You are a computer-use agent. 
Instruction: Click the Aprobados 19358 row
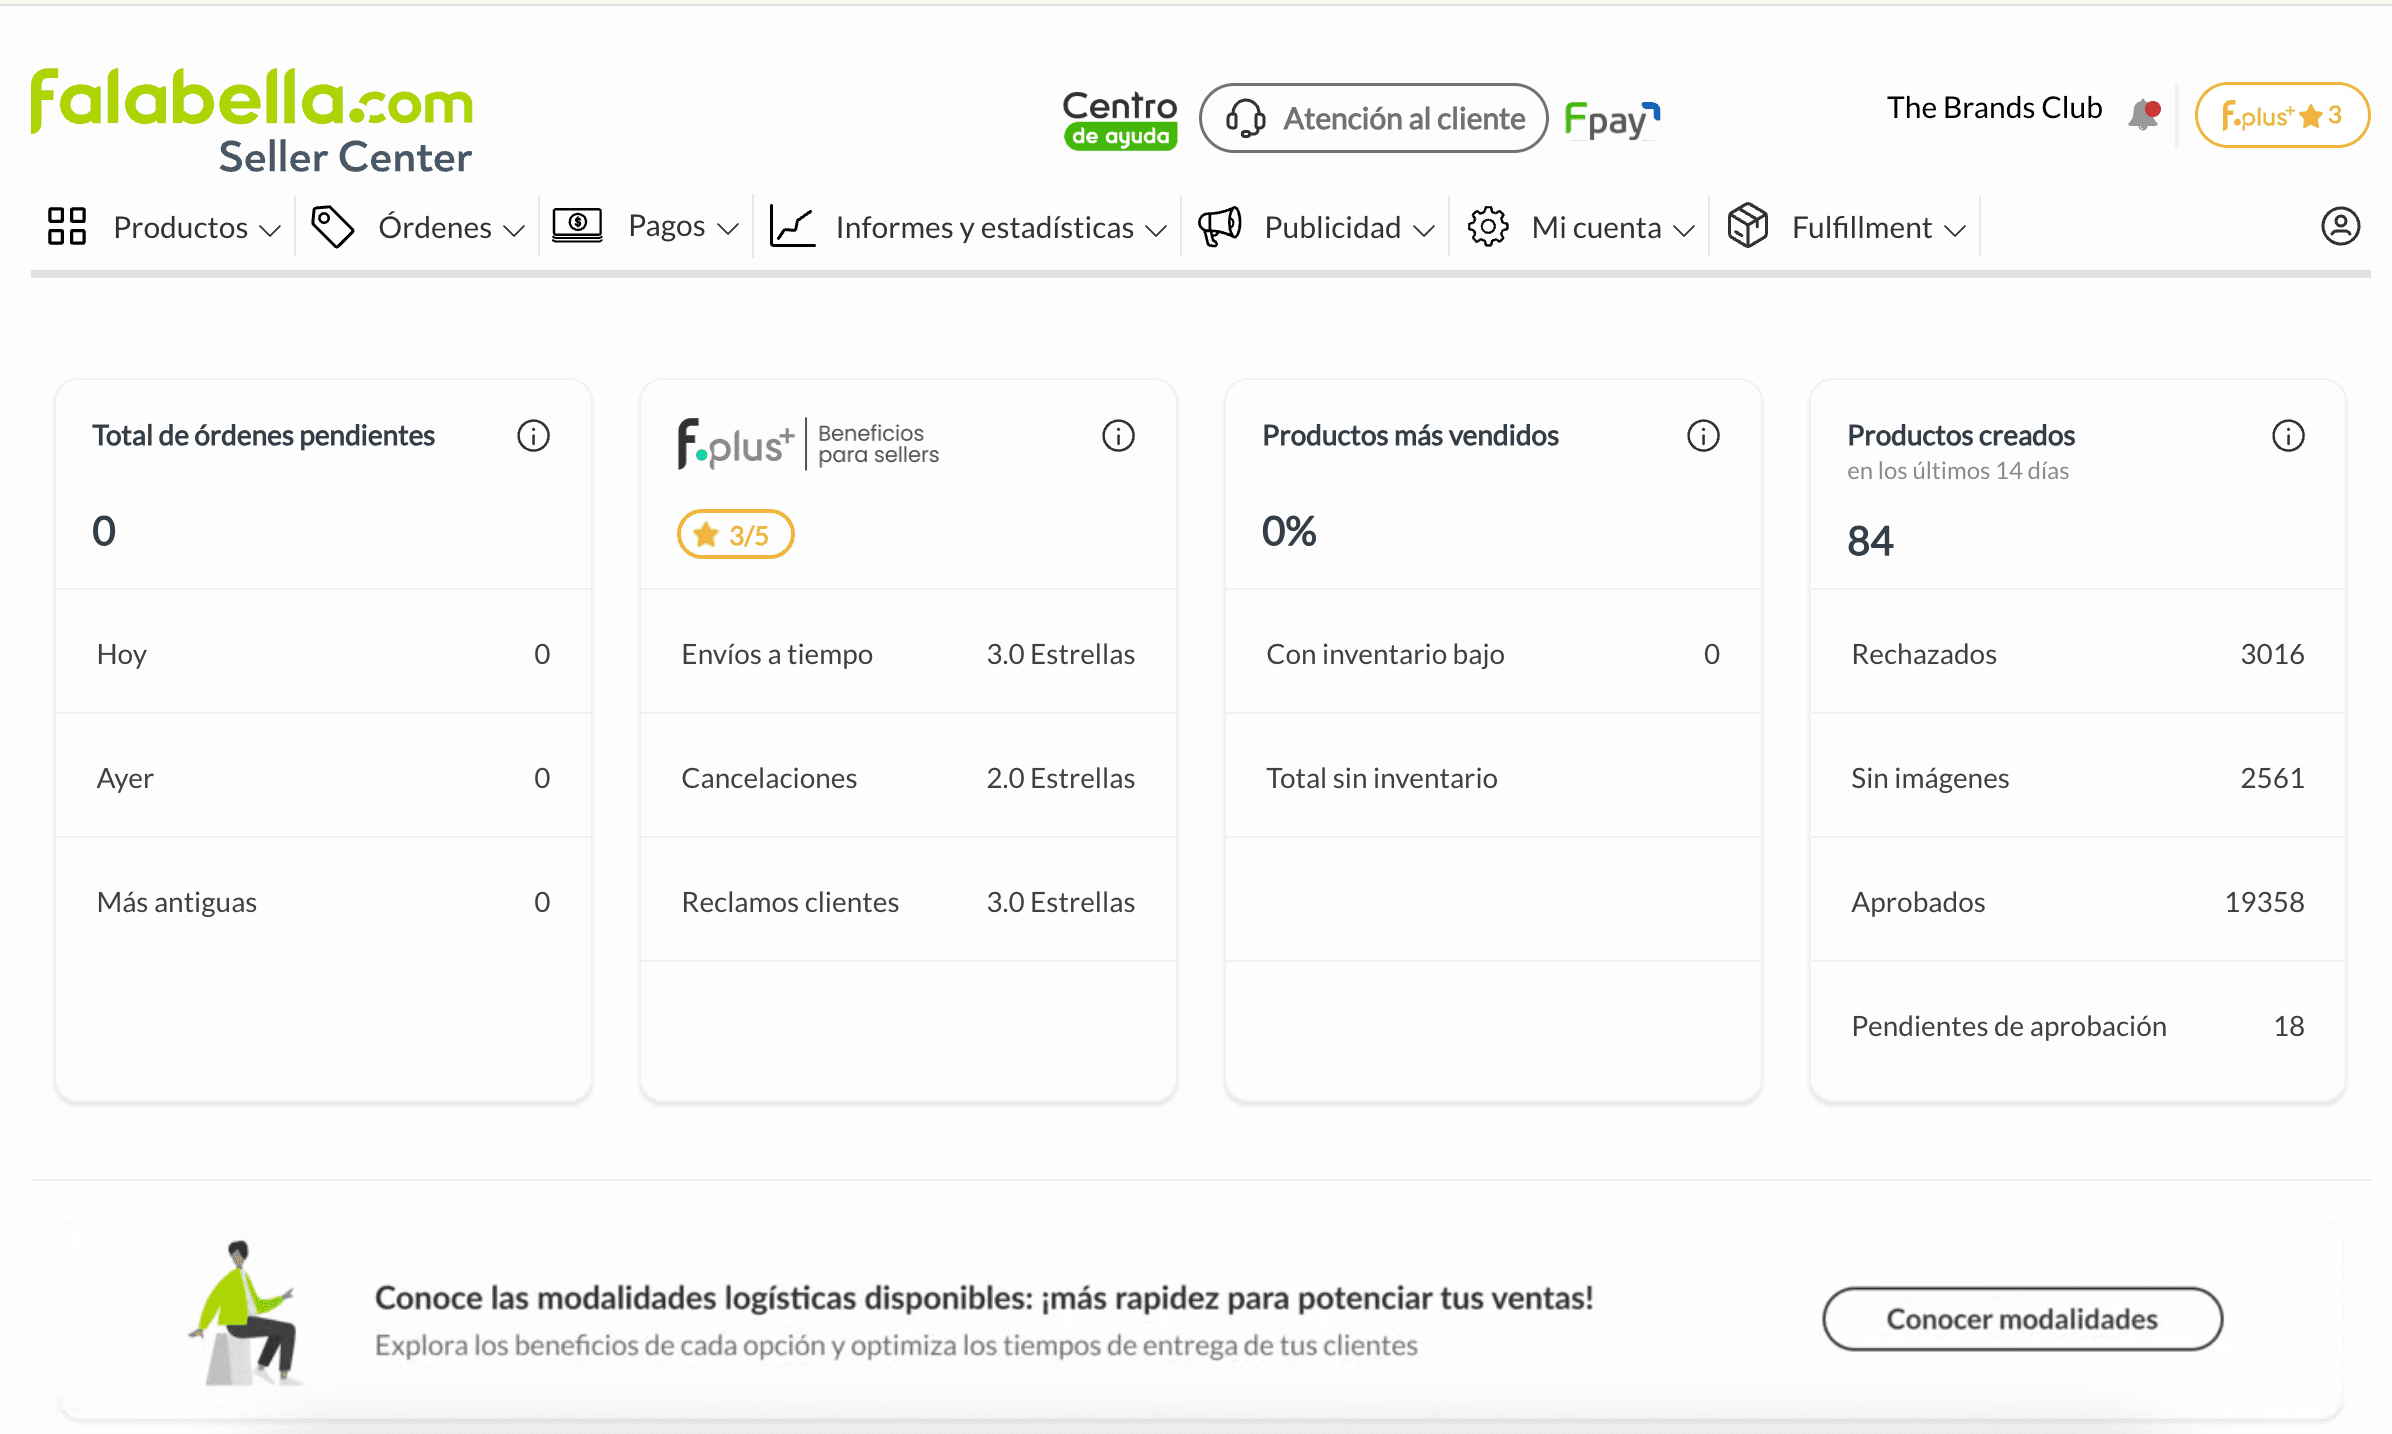2078,902
